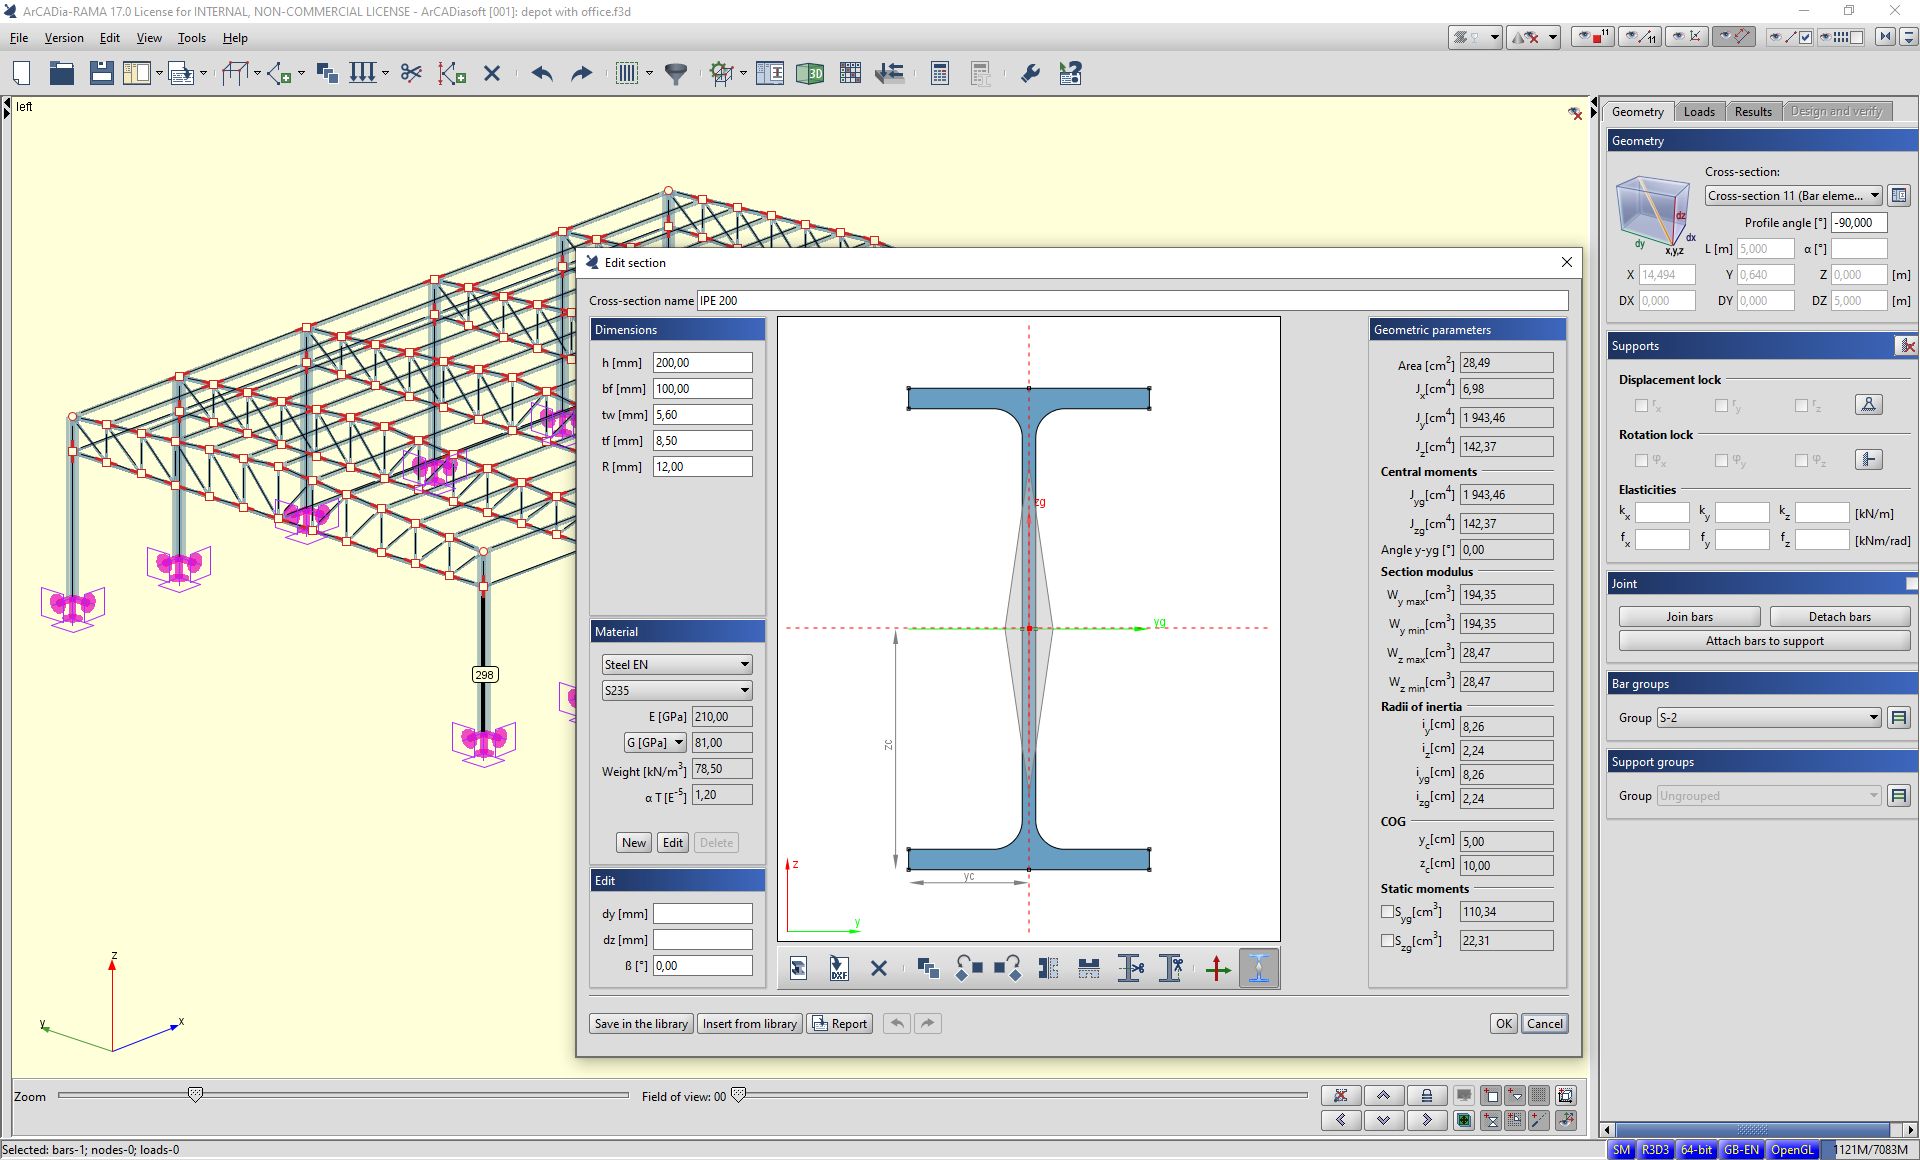
Task: Open the Tools menu
Action: [x=191, y=38]
